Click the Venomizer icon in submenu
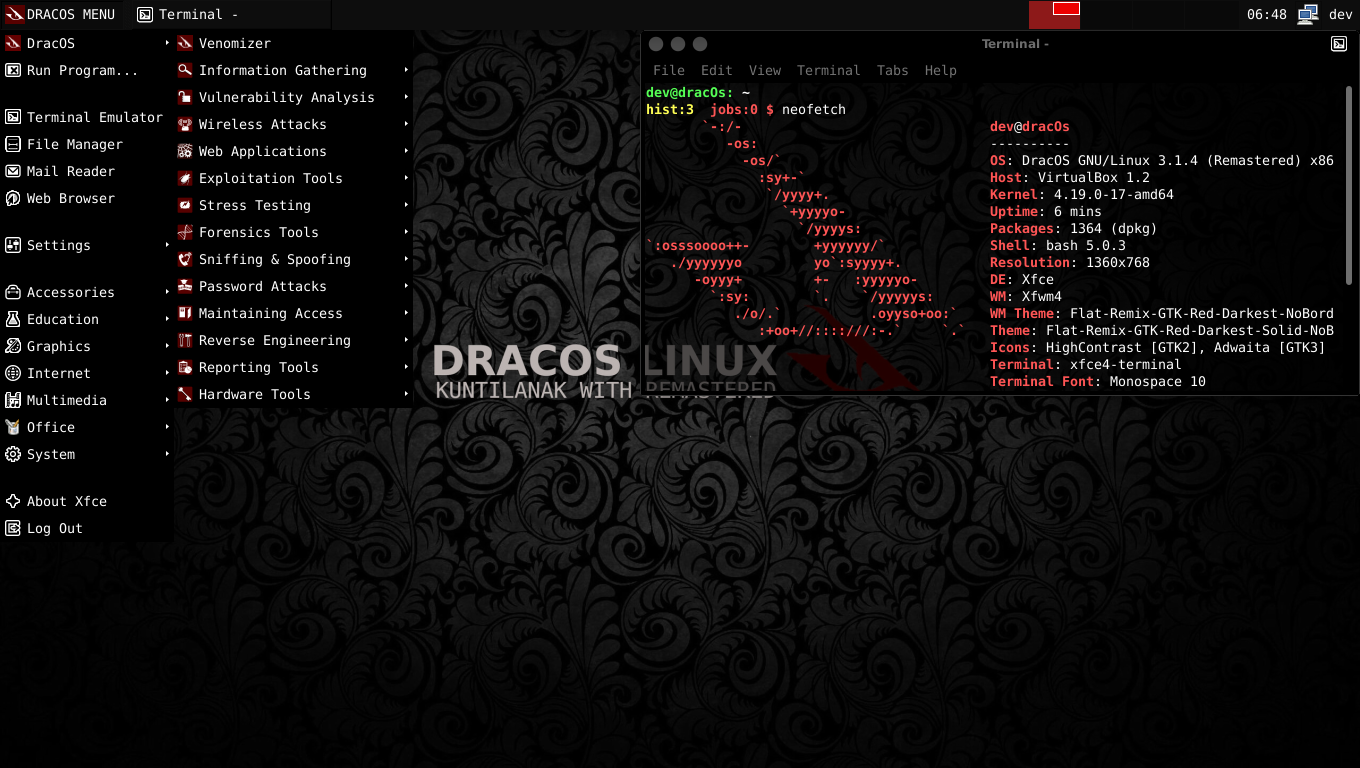The height and width of the screenshot is (768, 1360). 185,43
